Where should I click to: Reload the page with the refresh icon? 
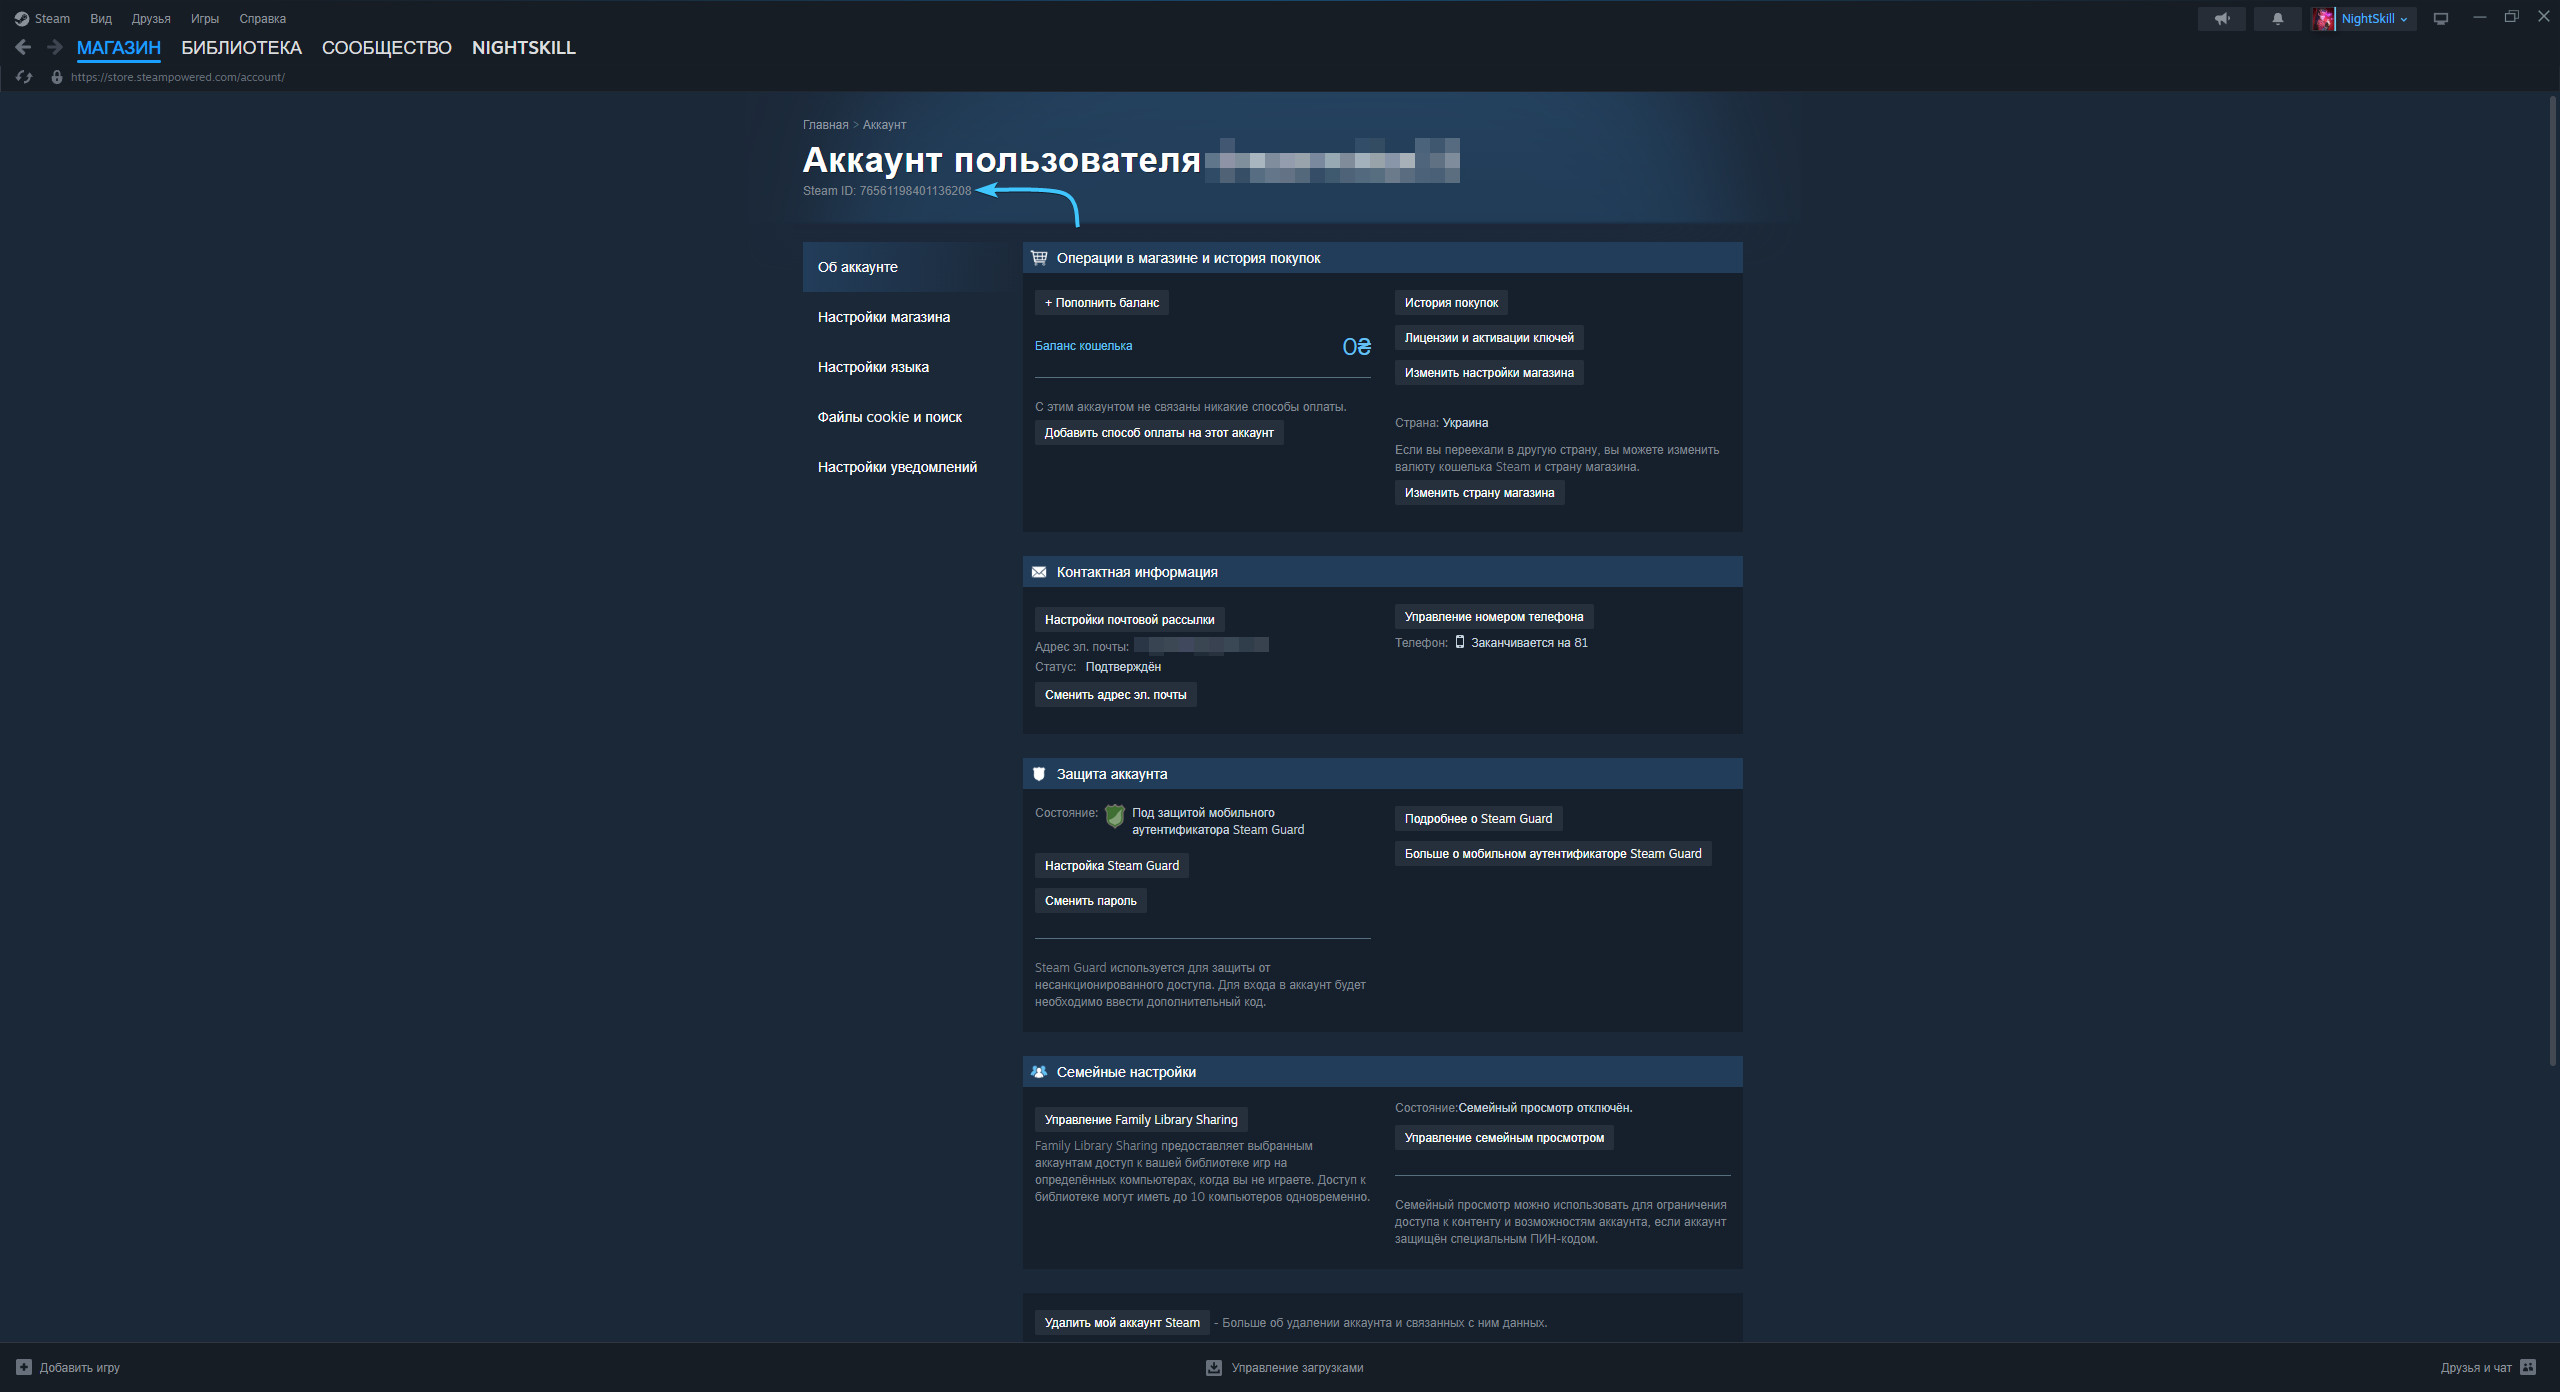tap(24, 77)
